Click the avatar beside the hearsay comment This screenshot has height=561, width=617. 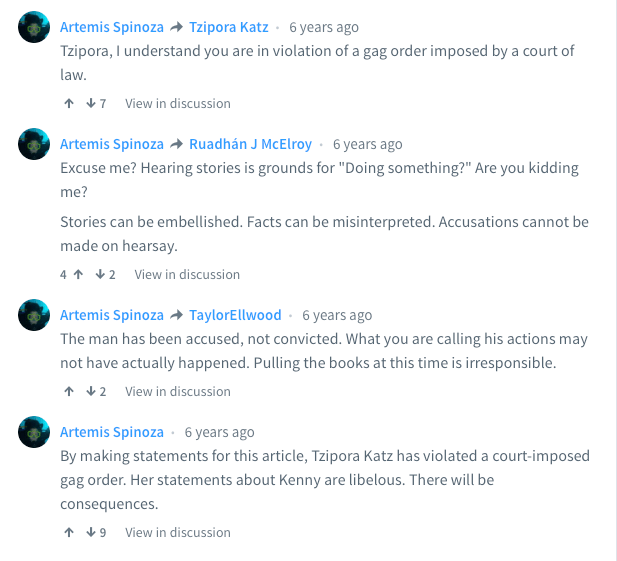point(34,145)
